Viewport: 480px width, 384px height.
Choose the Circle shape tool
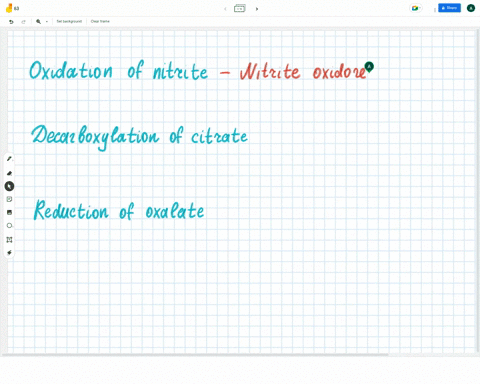click(x=9, y=226)
